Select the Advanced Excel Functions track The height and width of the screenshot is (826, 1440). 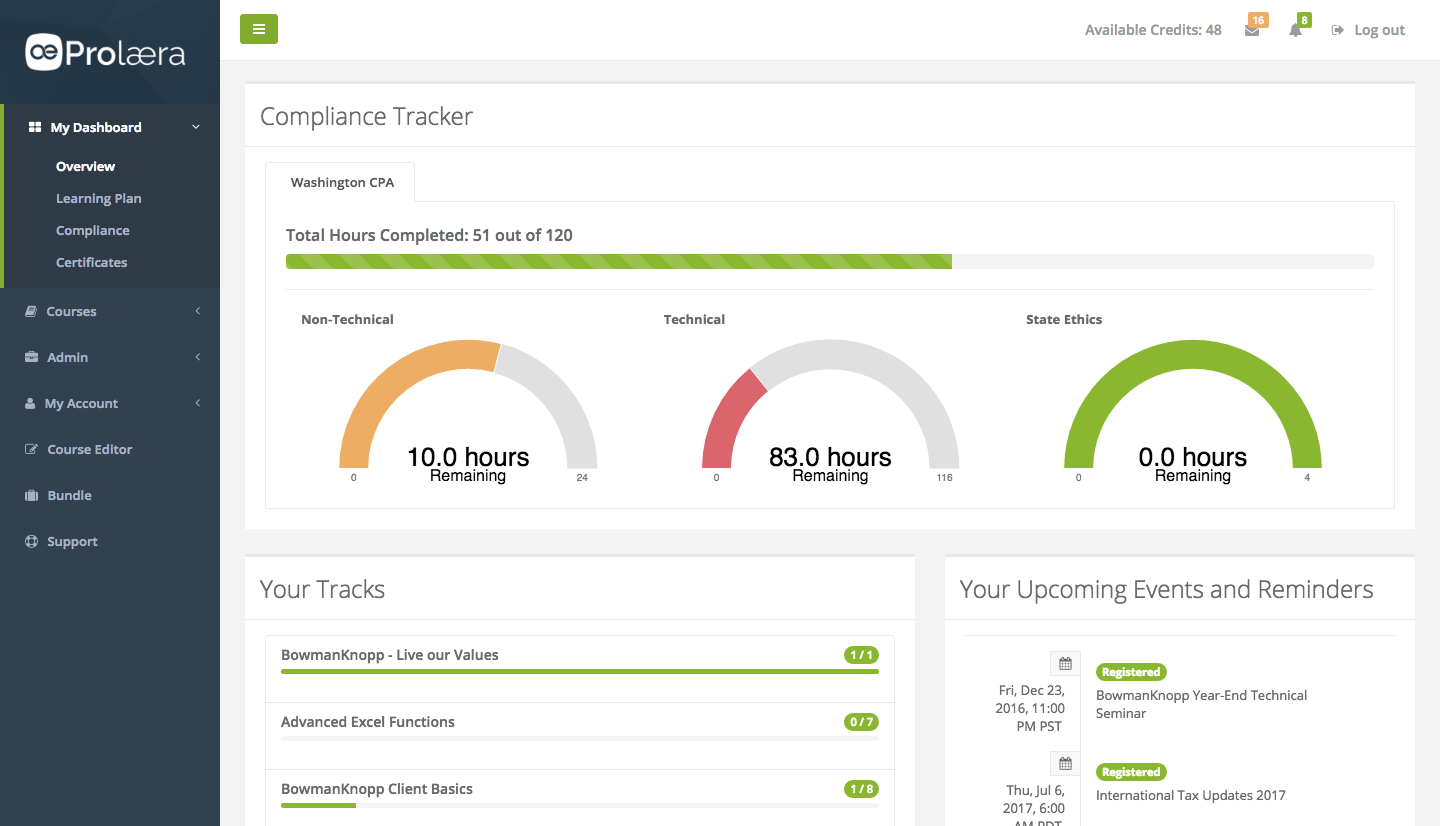tap(368, 721)
